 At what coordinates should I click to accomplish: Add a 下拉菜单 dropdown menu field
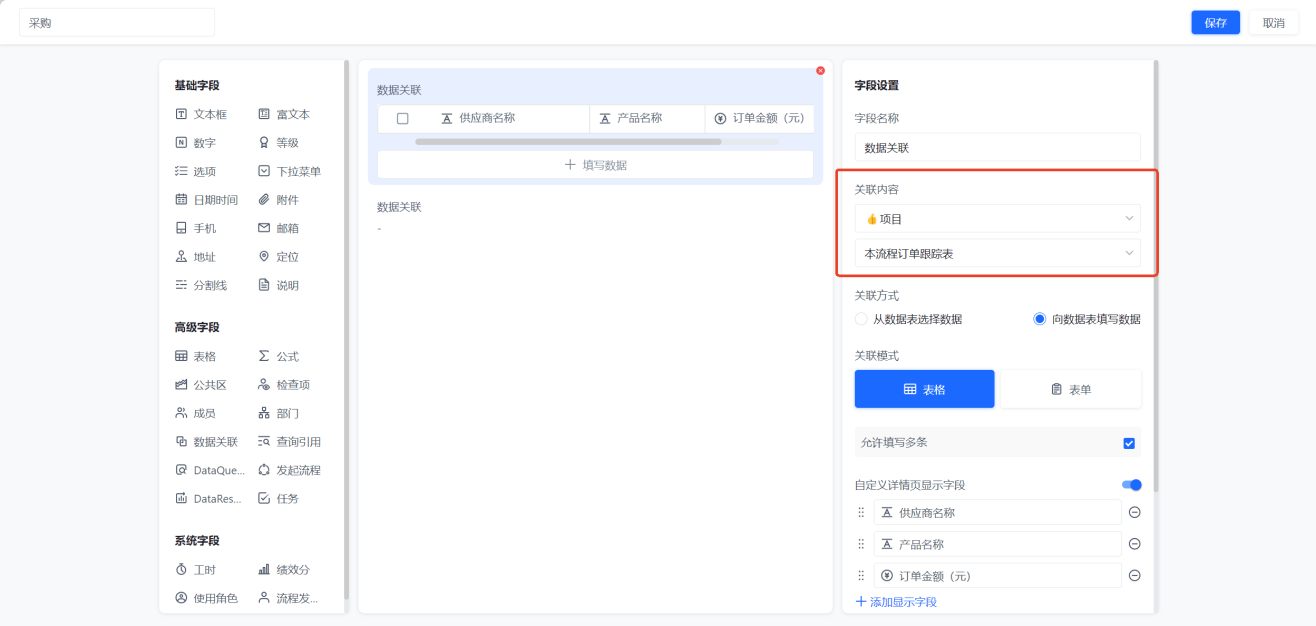tap(290, 172)
